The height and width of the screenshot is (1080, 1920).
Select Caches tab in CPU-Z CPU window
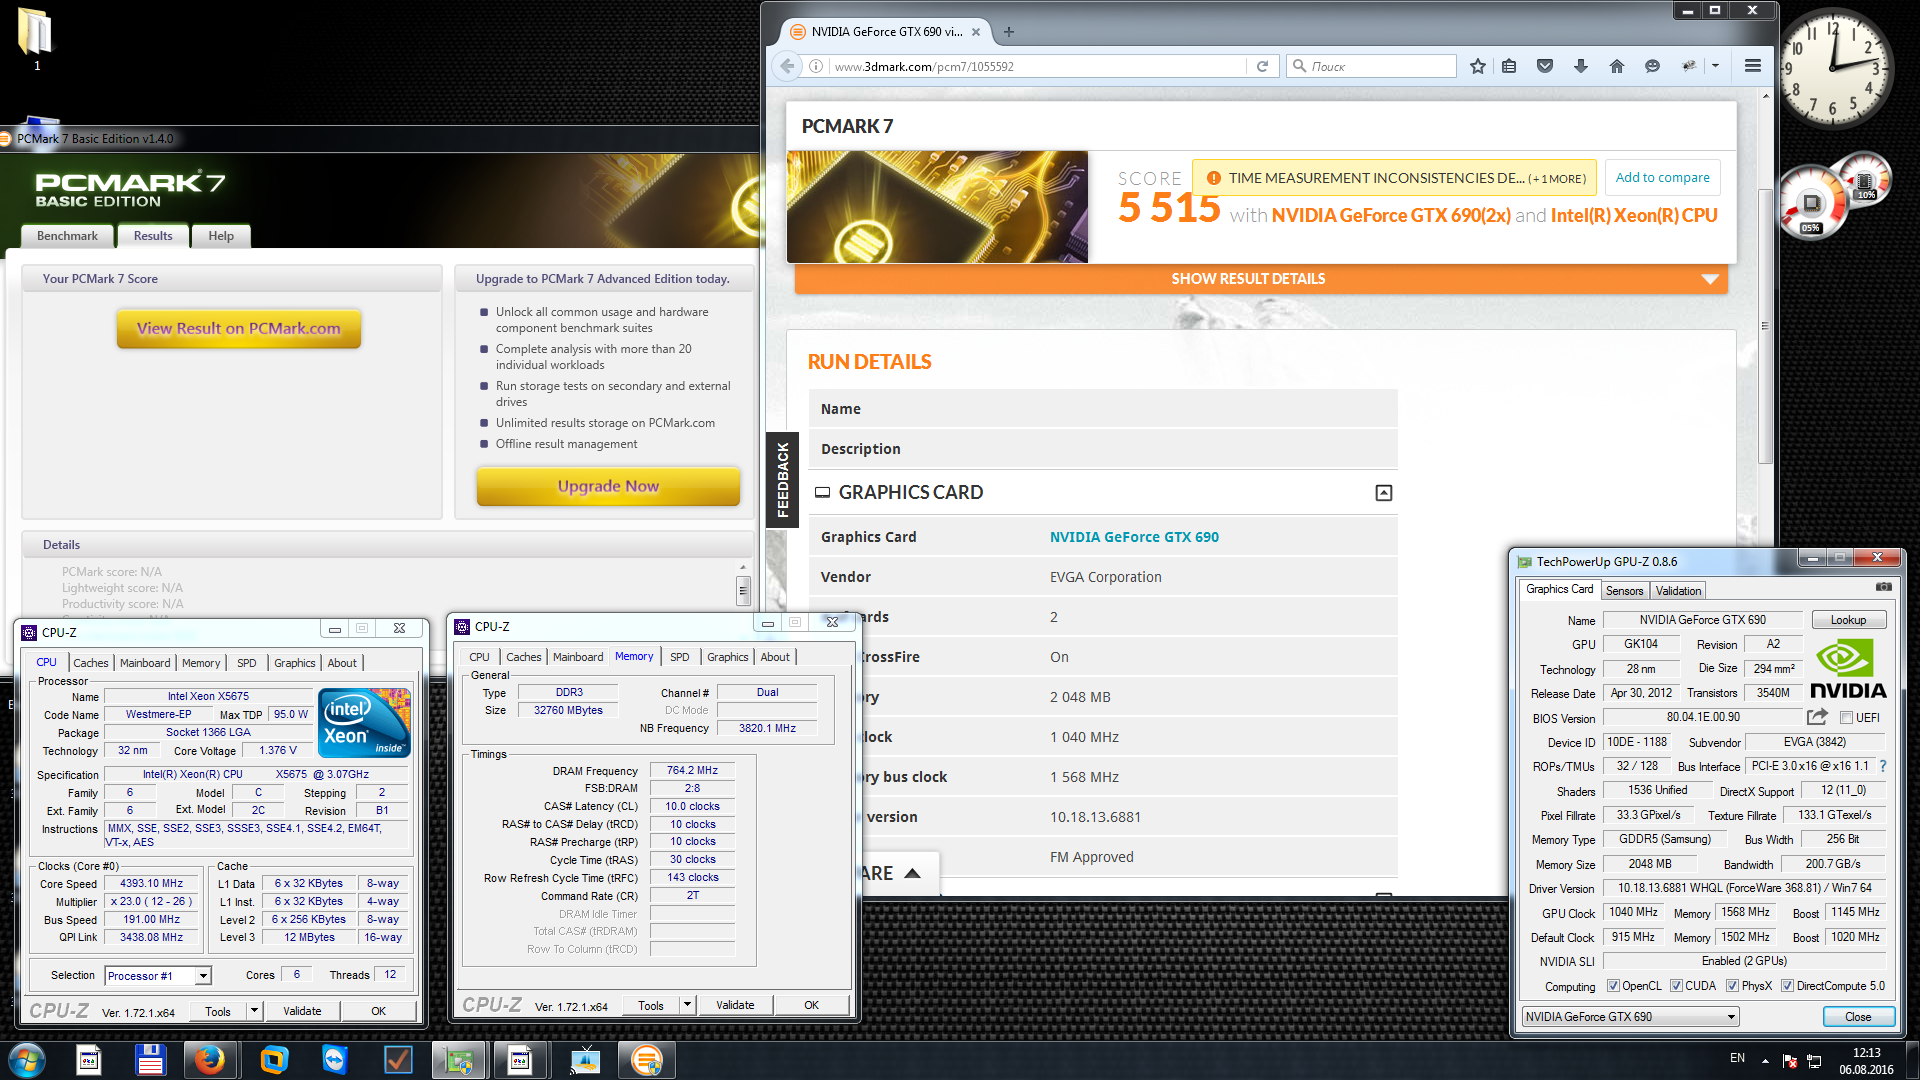[x=91, y=663]
